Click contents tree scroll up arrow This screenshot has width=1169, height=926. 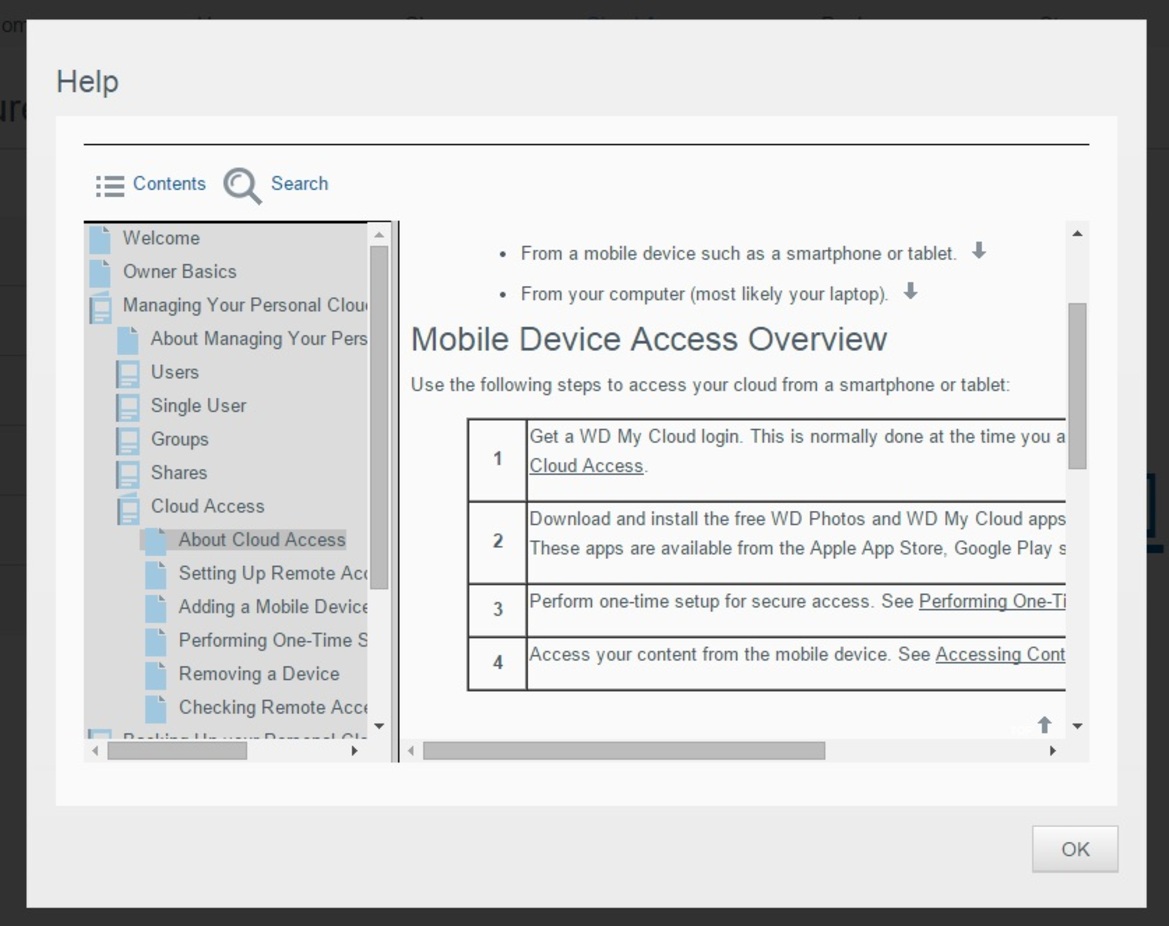tap(379, 235)
